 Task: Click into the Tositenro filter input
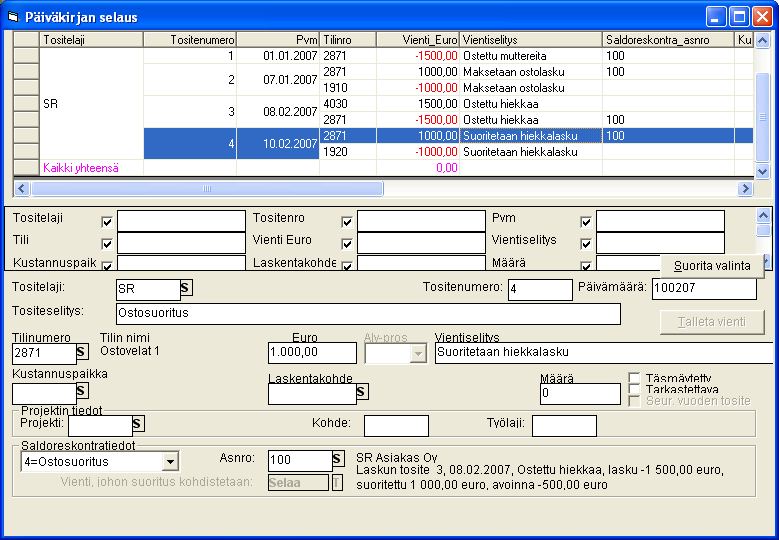tap(421, 221)
